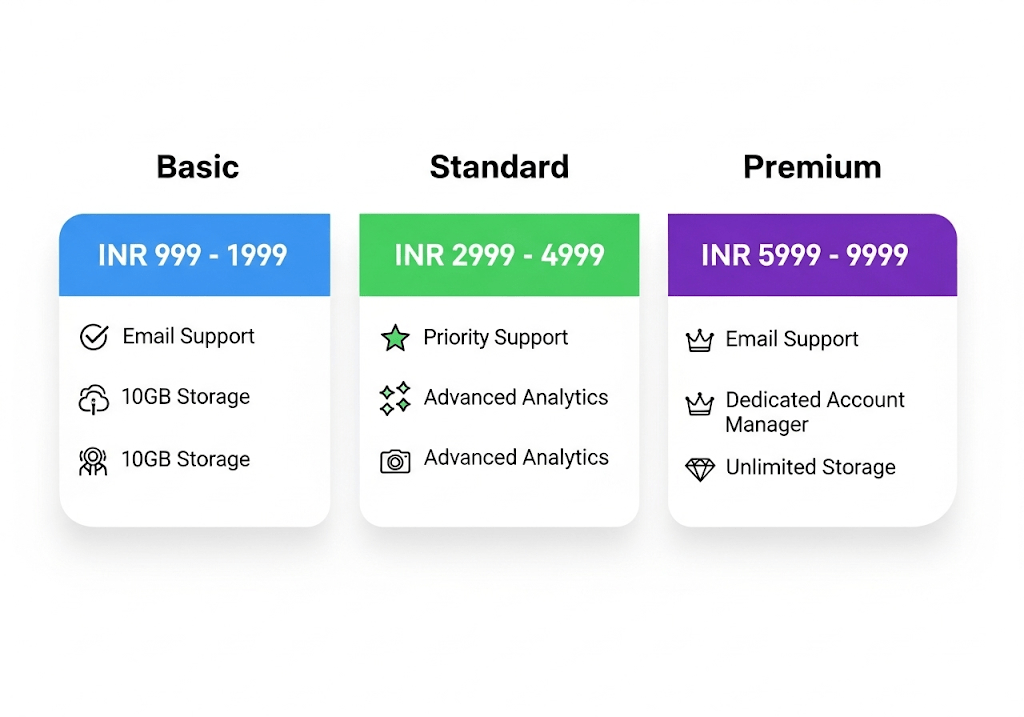This screenshot has height=717, width=1024.
Task: Click the camera icon in the Standard card
Action: click(395, 460)
